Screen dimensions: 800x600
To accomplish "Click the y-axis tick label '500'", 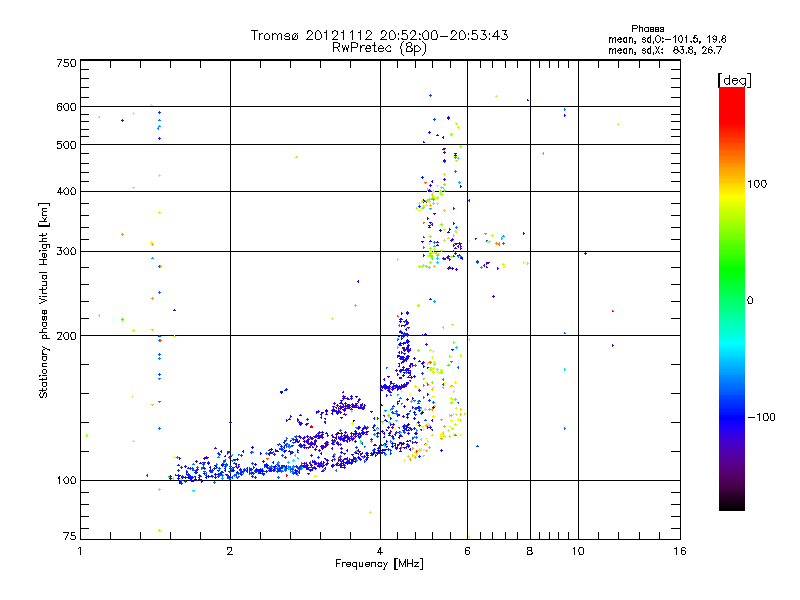I will [x=66, y=145].
